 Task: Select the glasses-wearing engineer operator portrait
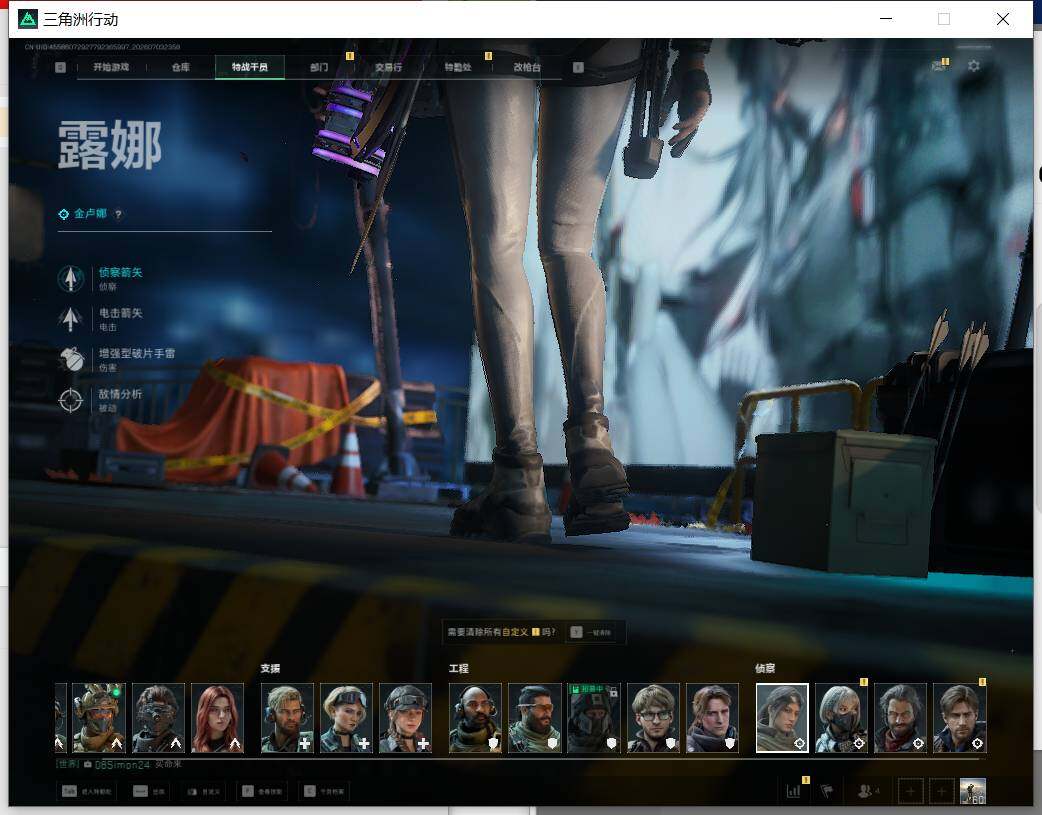click(653, 718)
